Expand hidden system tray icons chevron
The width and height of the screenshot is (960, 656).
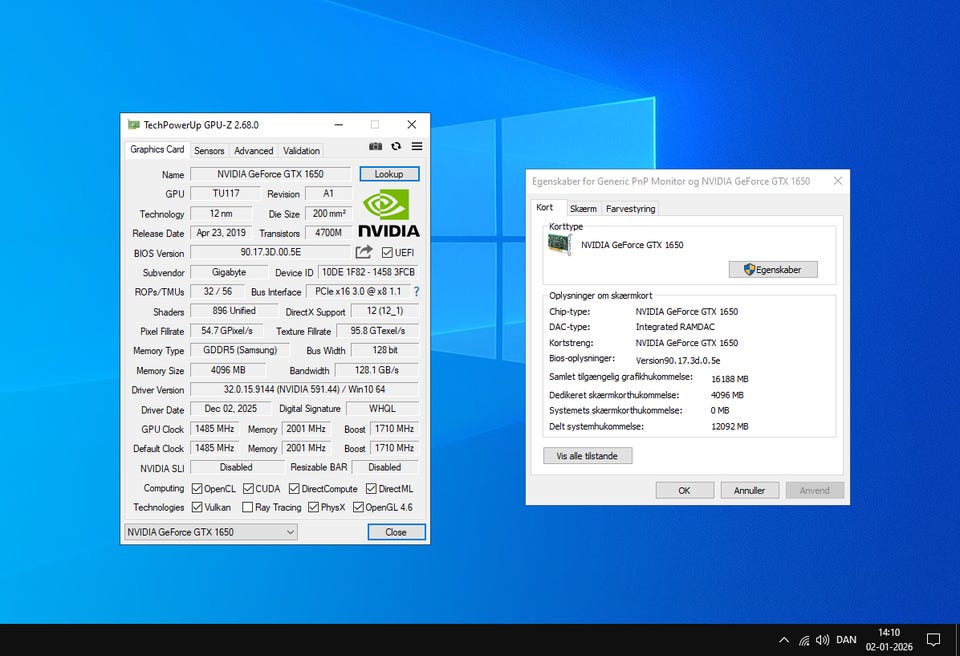(x=784, y=640)
